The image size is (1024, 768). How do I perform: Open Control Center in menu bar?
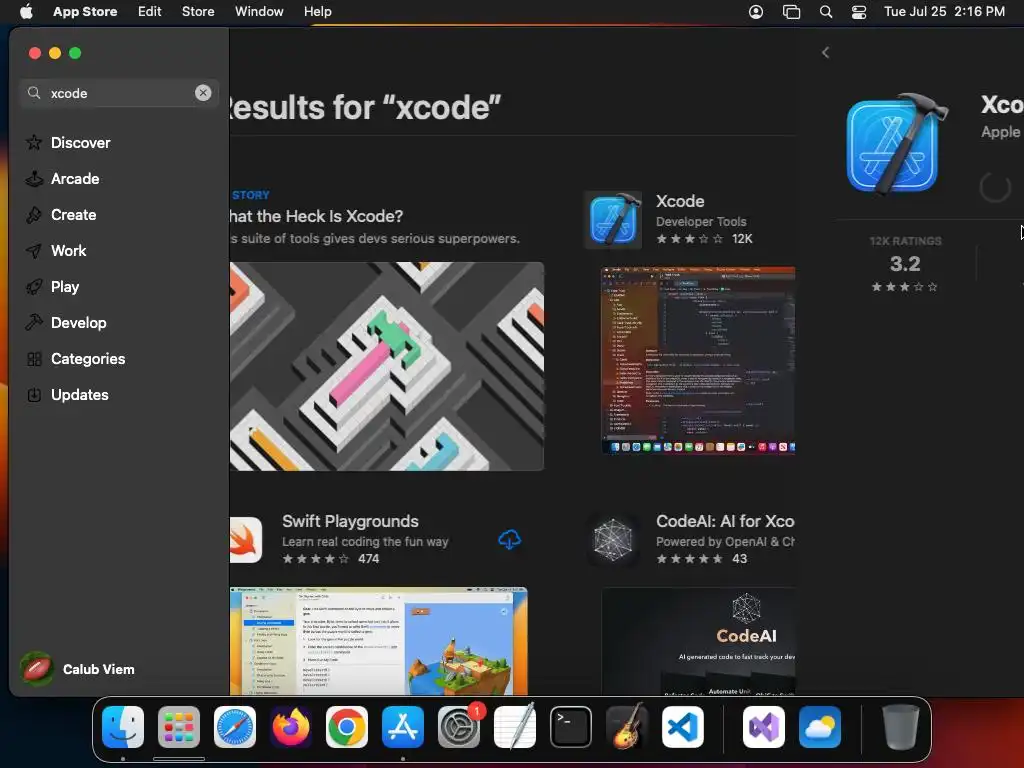point(859,12)
